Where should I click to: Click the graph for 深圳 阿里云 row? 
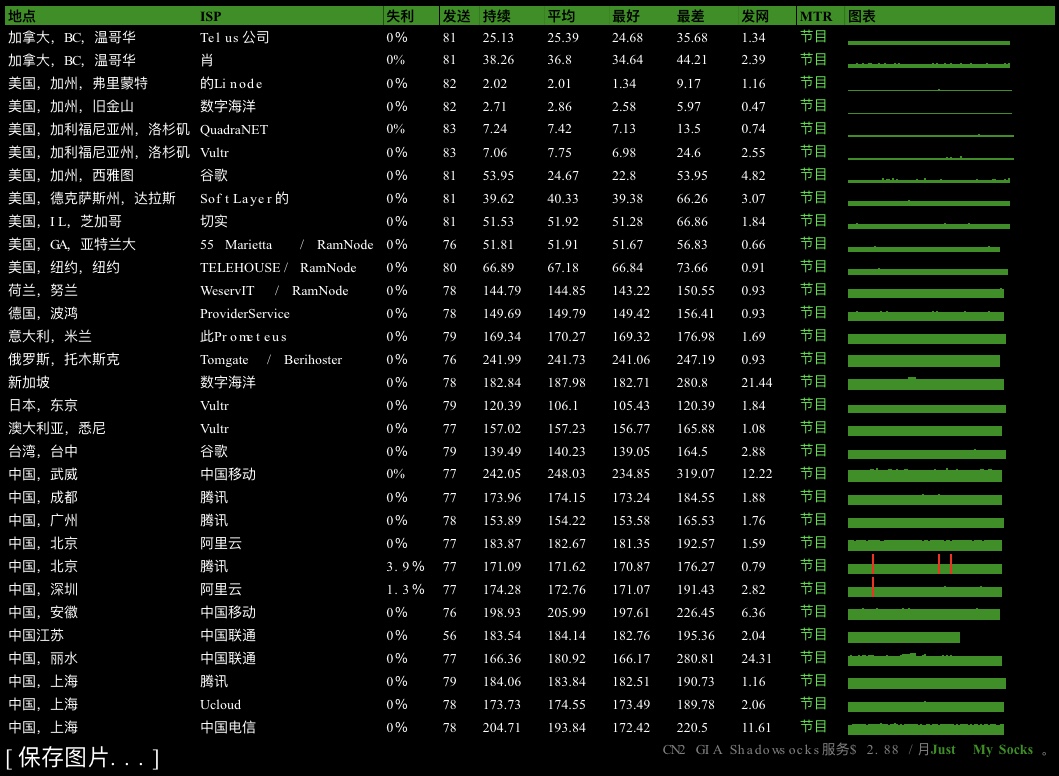click(925, 588)
